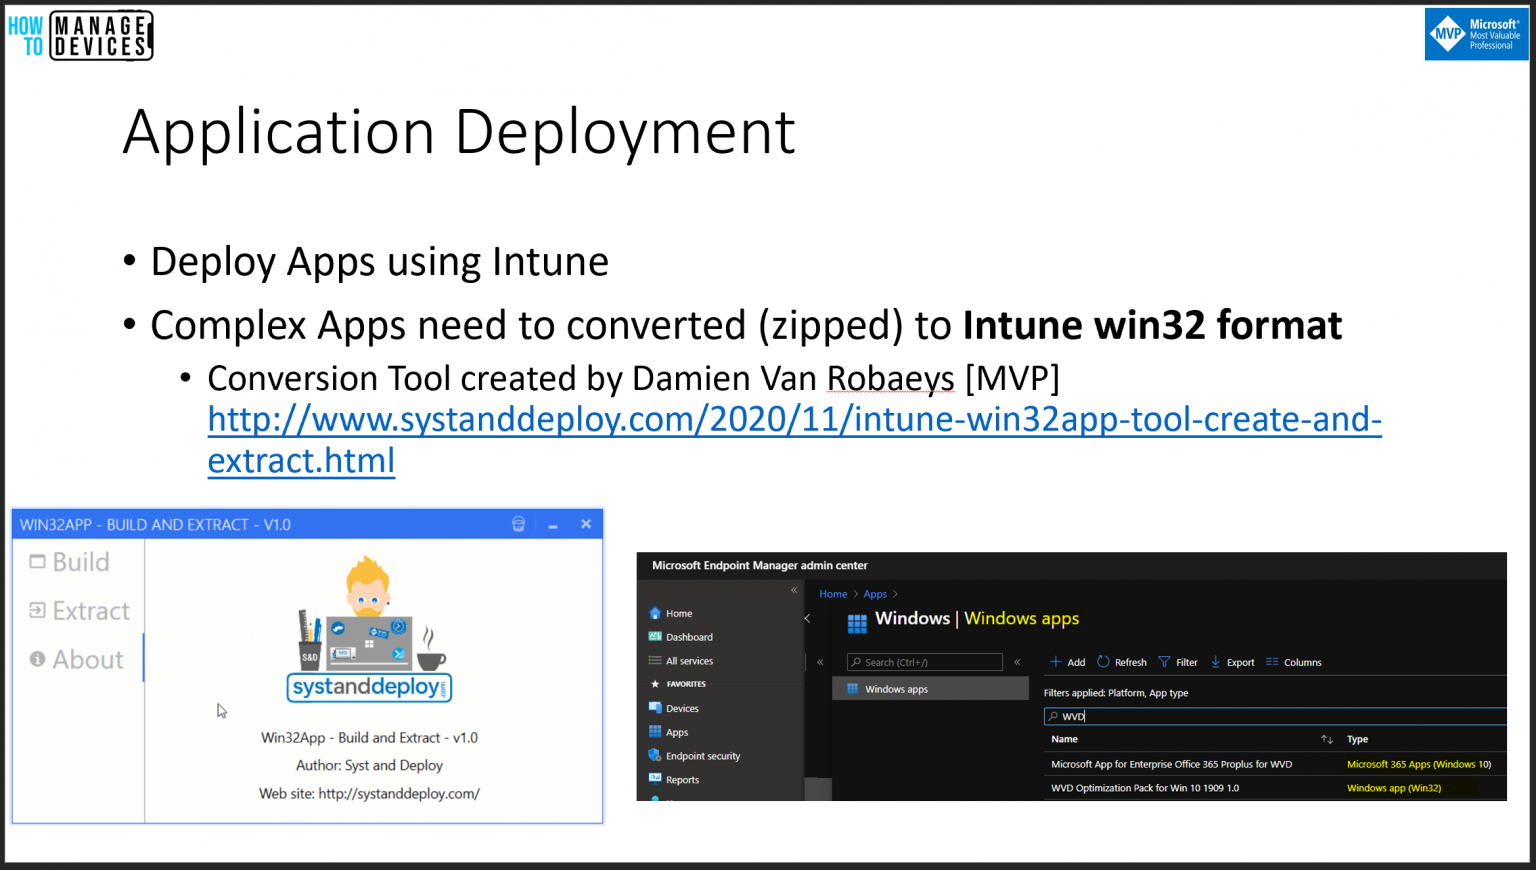Collapse the Endpoint Manager navigation sidebar
Viewport: 1536px width, 870px height.
(x=794, y=590)
